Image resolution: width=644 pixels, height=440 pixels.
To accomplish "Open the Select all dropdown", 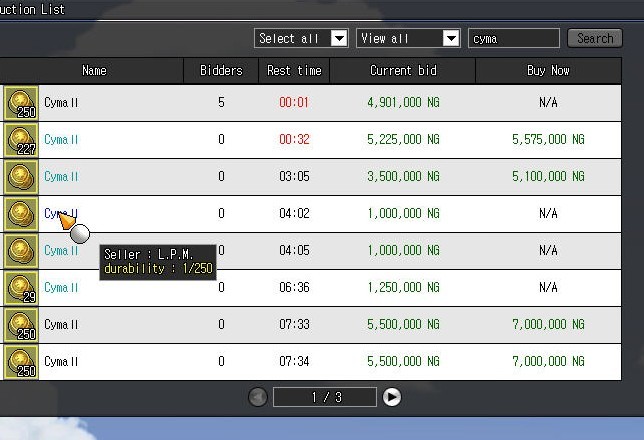I will pyautogui.click(x=338, y=38).
